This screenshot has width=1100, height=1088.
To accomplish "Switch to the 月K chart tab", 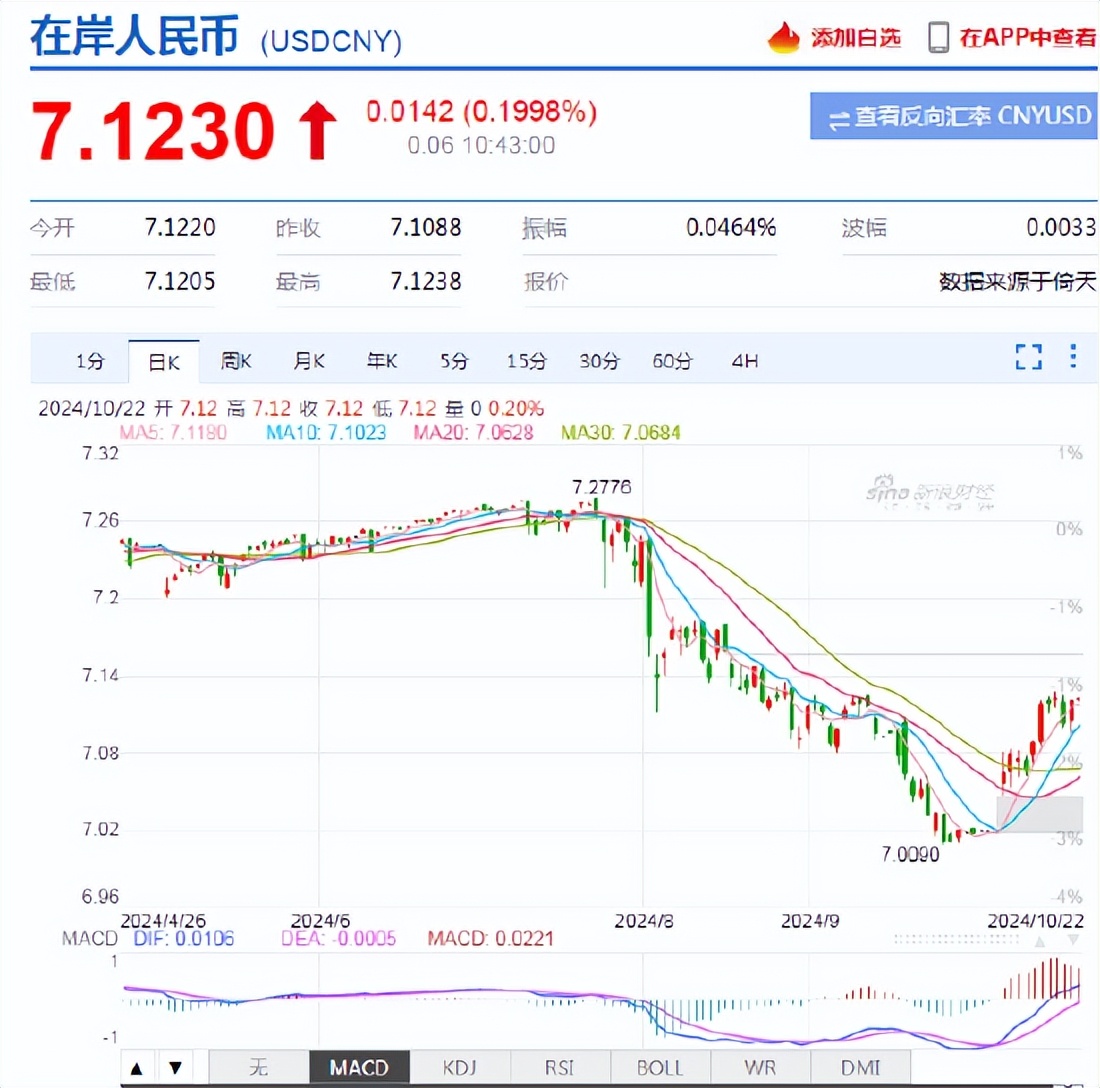I will click(309, 361).
